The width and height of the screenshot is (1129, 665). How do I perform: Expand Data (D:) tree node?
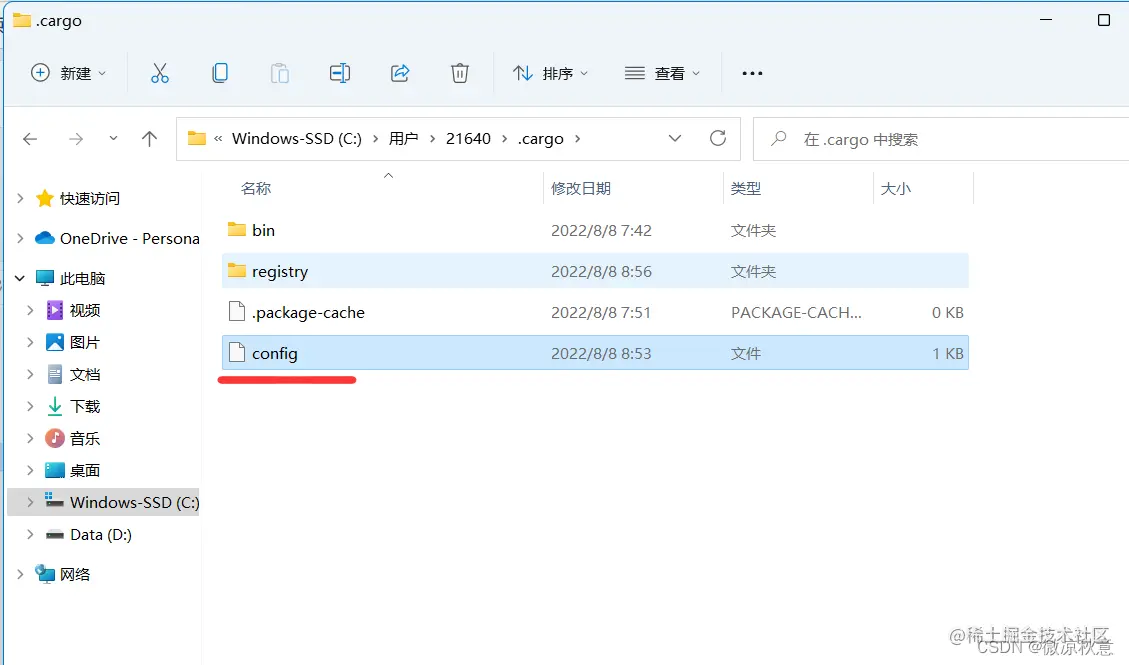30,534
